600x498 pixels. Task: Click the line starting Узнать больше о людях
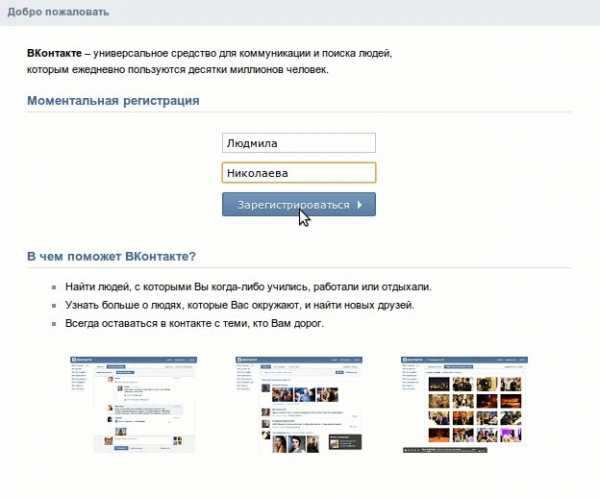coord(240,305)
